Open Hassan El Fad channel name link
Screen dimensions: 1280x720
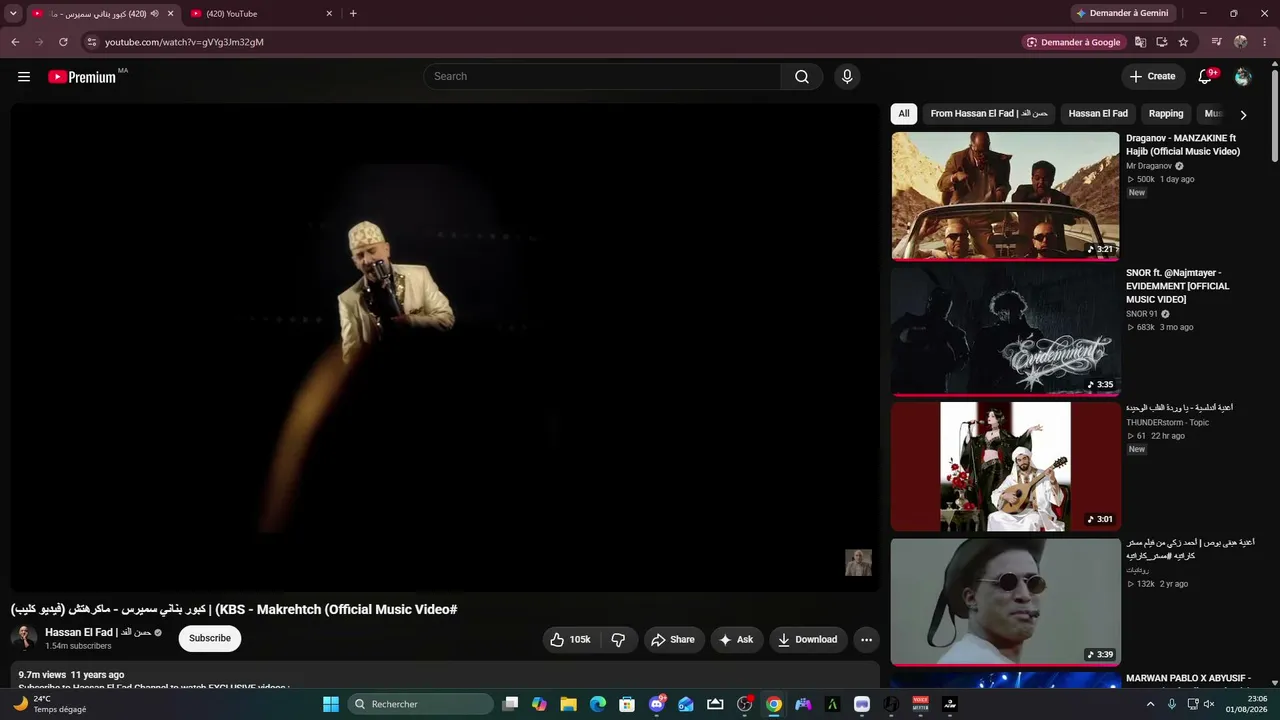98,633
